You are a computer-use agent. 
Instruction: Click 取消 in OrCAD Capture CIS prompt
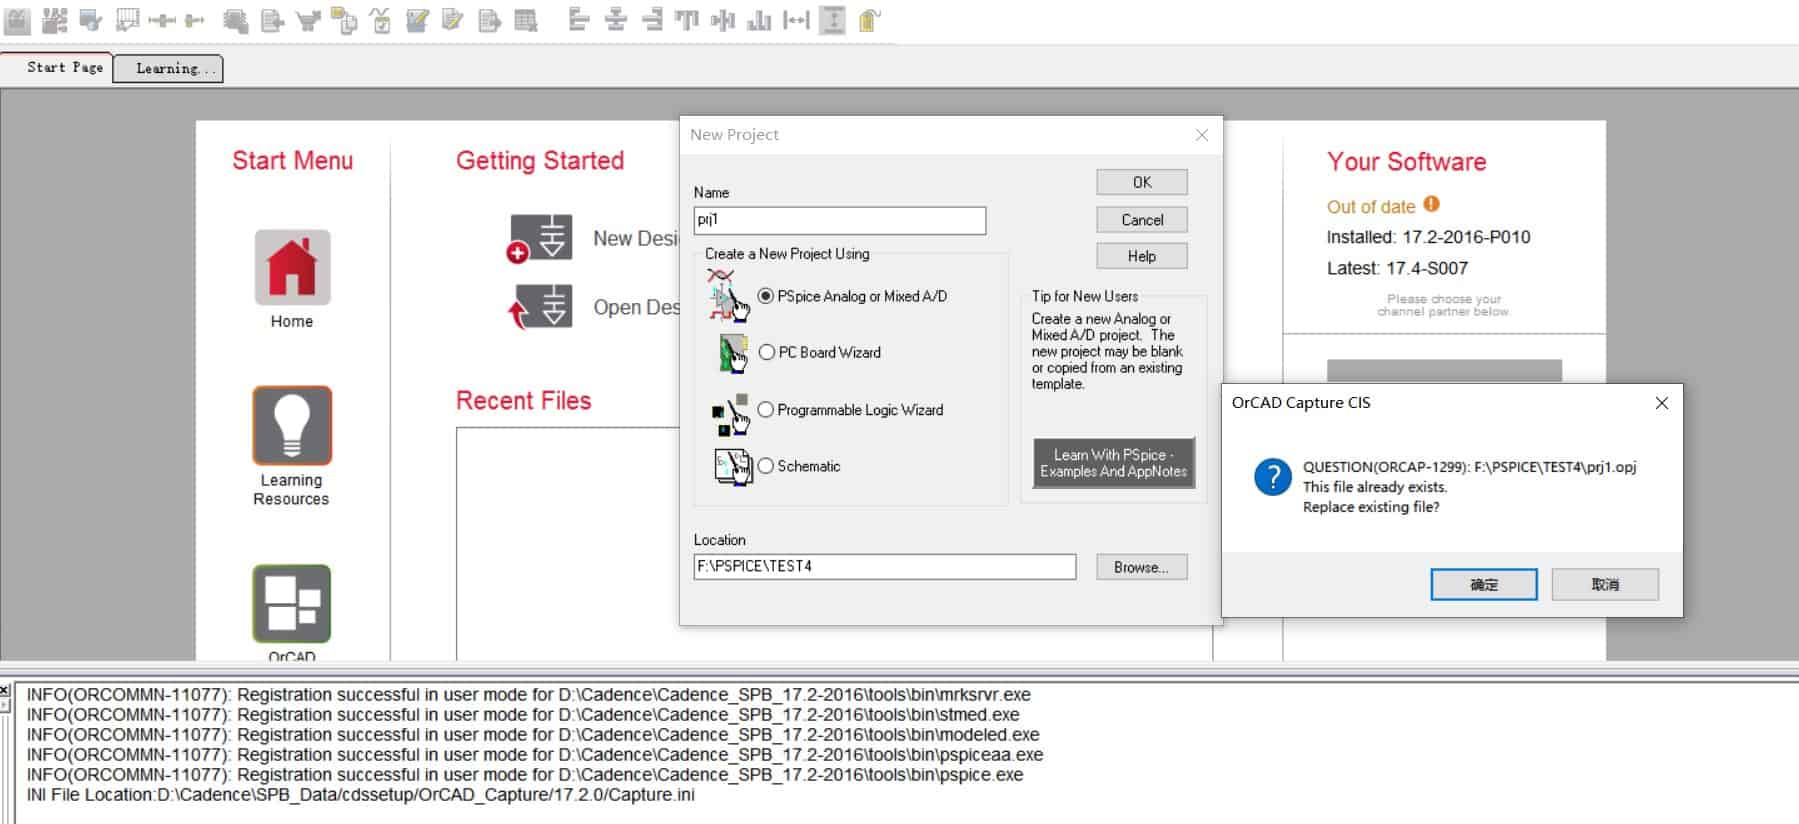coord(1605,585)
